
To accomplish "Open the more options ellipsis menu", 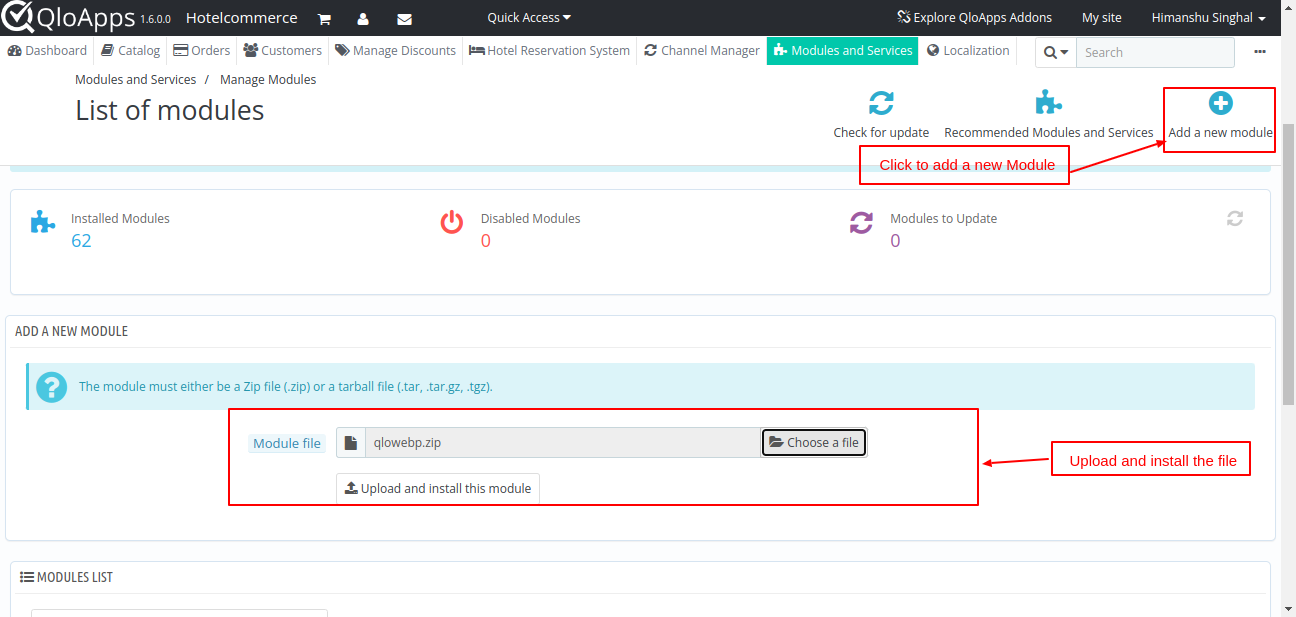I will (x=1260, y=52).
